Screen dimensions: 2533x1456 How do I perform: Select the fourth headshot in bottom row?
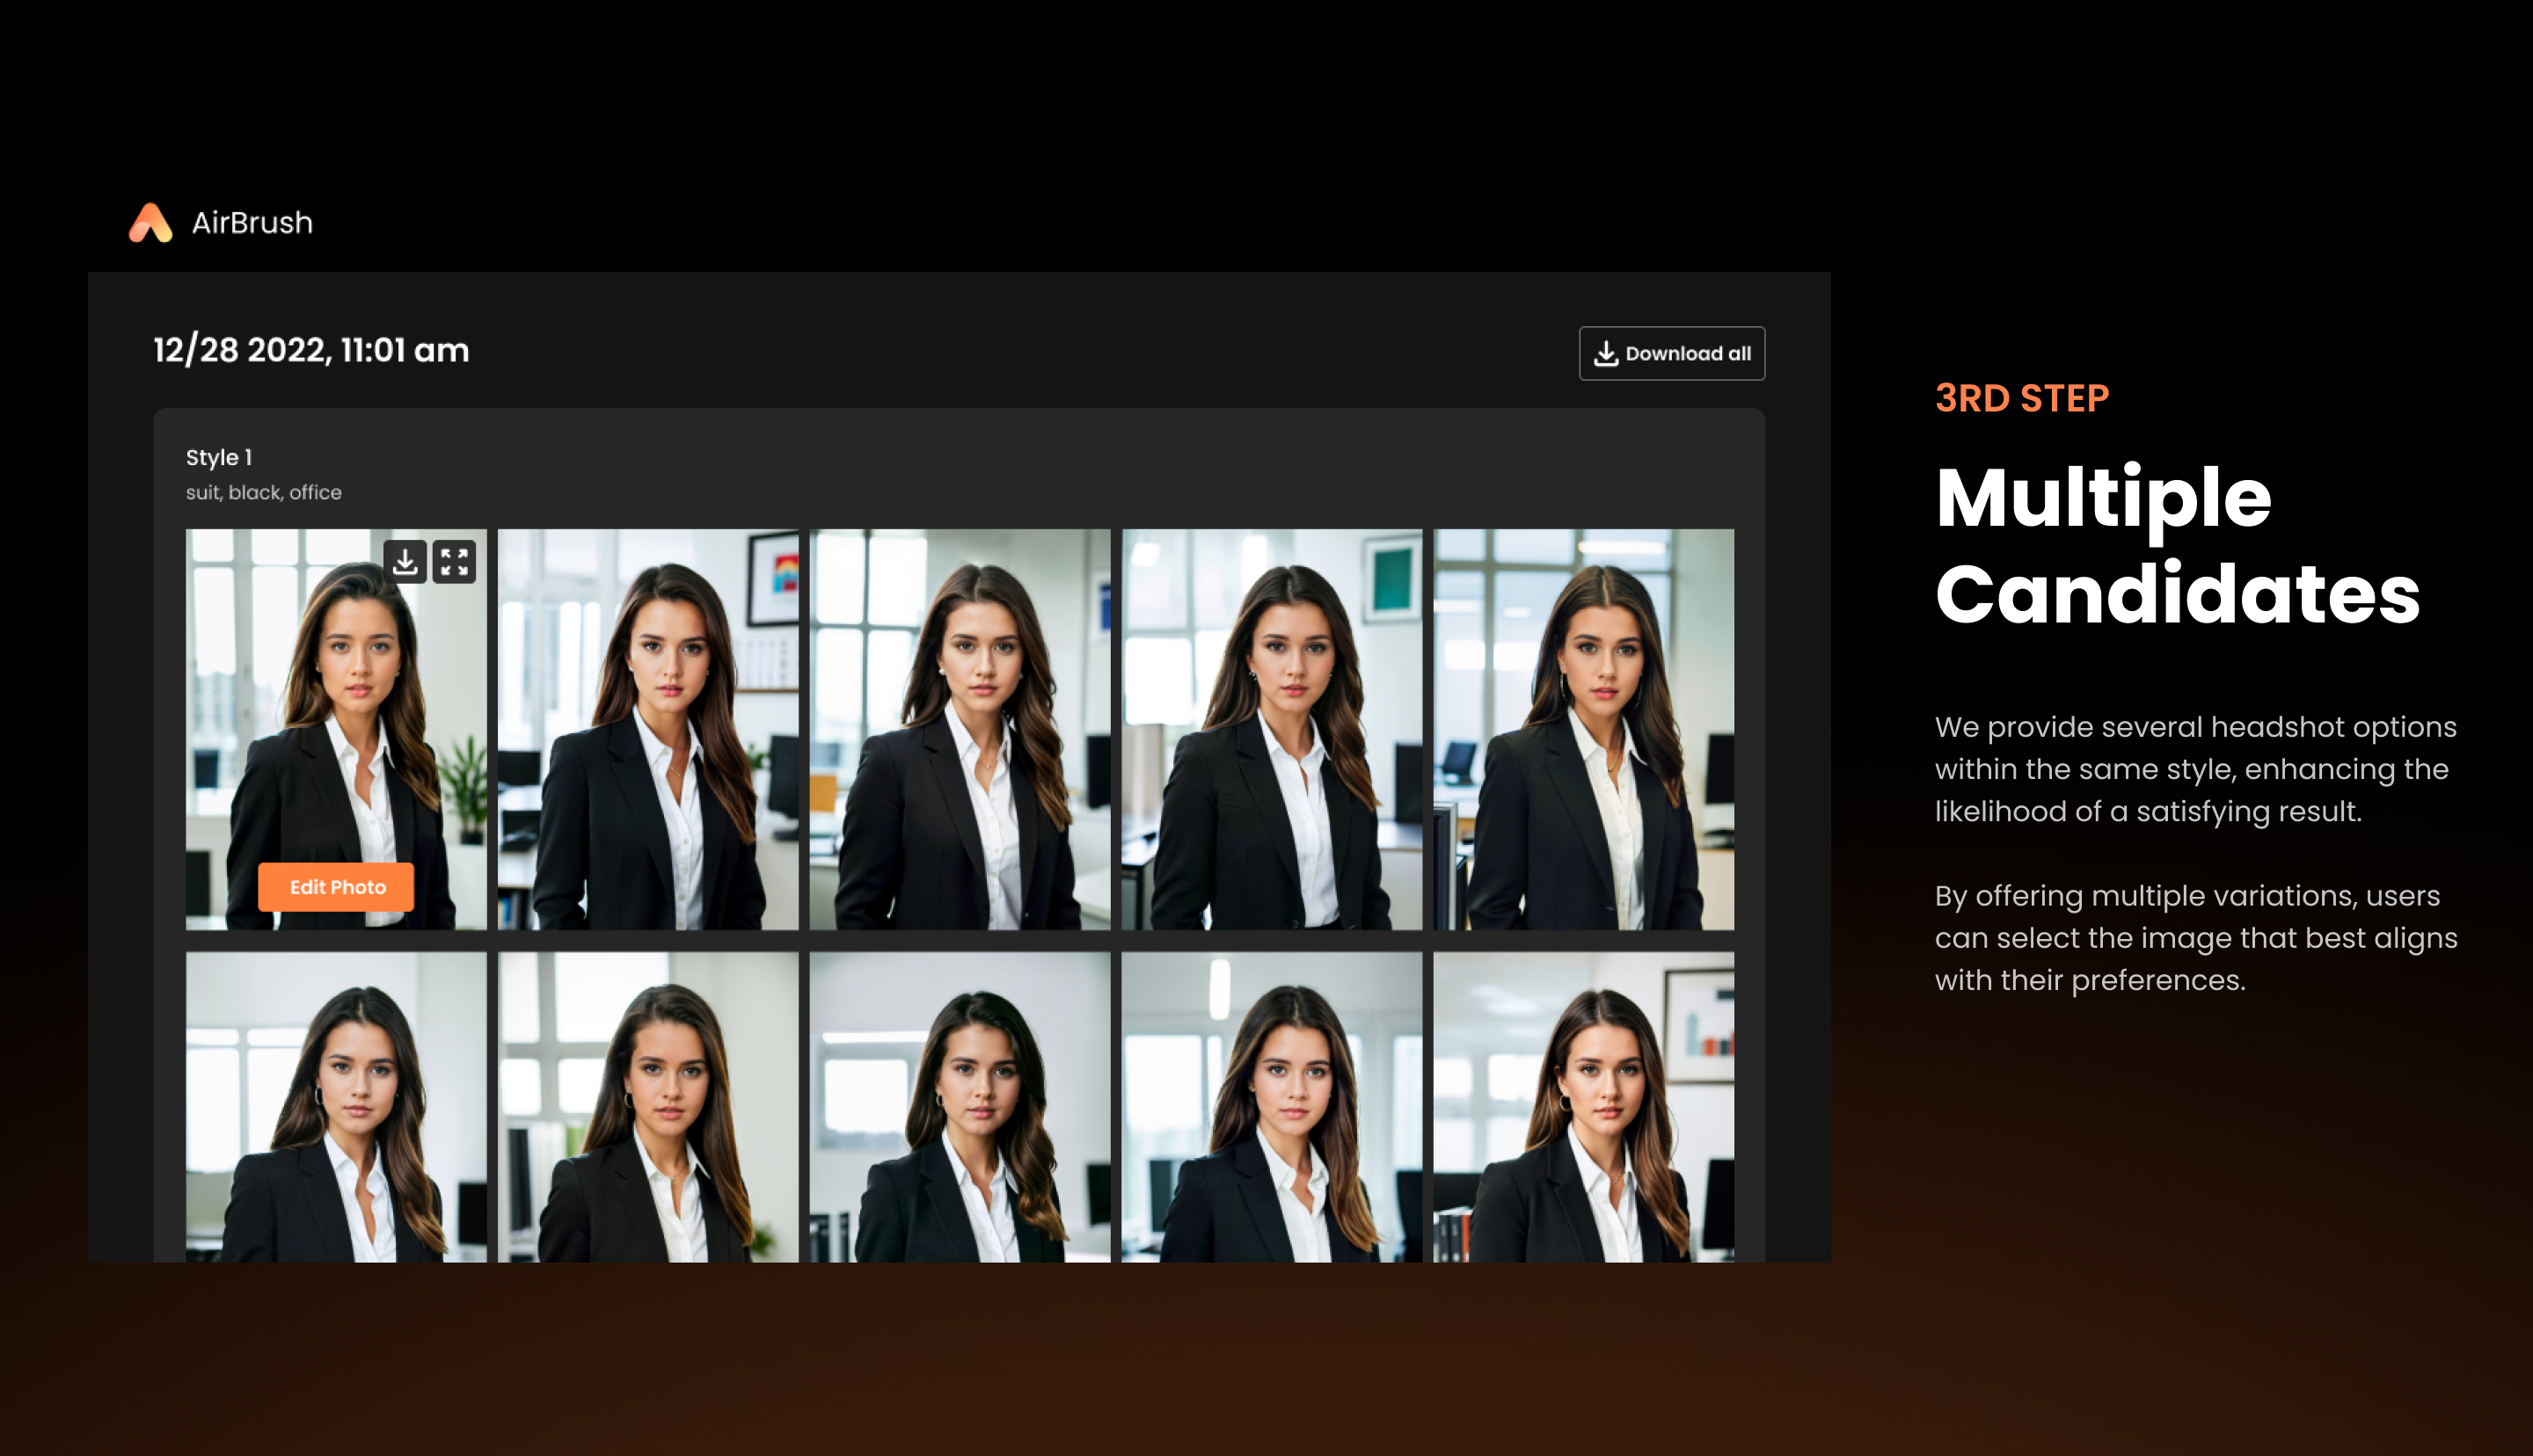[x=1271, y=1106]
